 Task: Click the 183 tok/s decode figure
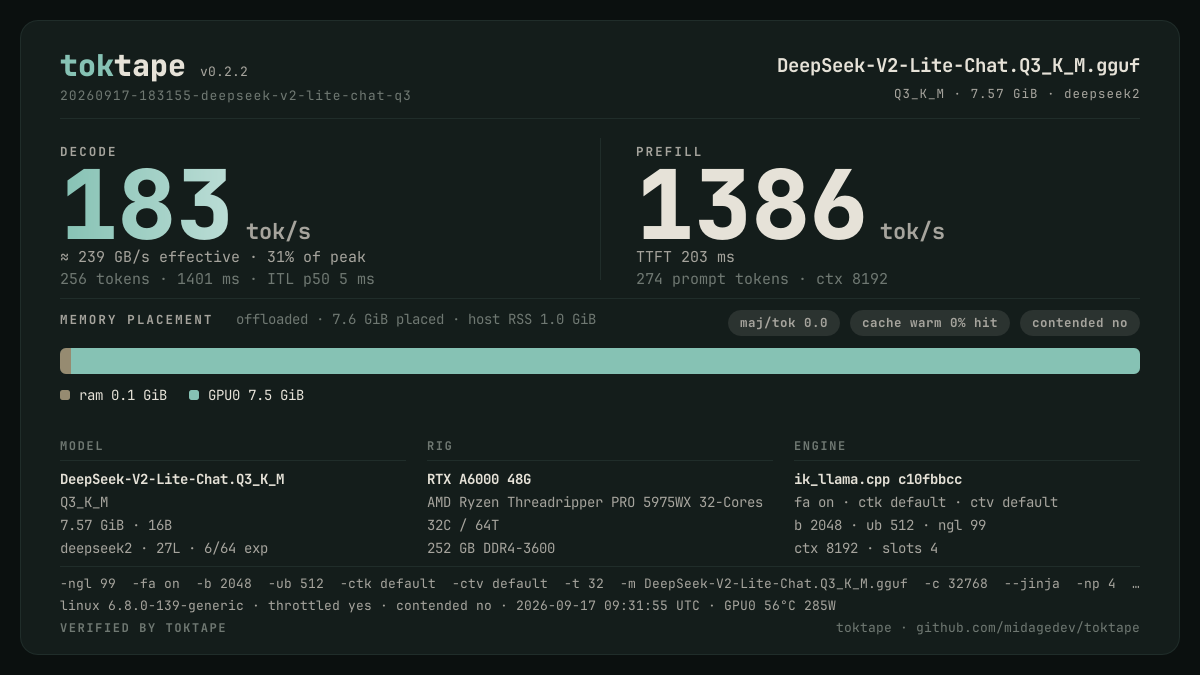[x=186, y=207]
